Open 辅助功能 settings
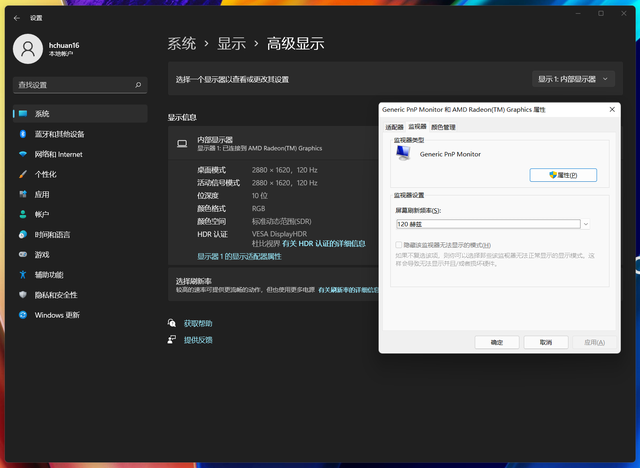640x468 pixels. point(80,275)
